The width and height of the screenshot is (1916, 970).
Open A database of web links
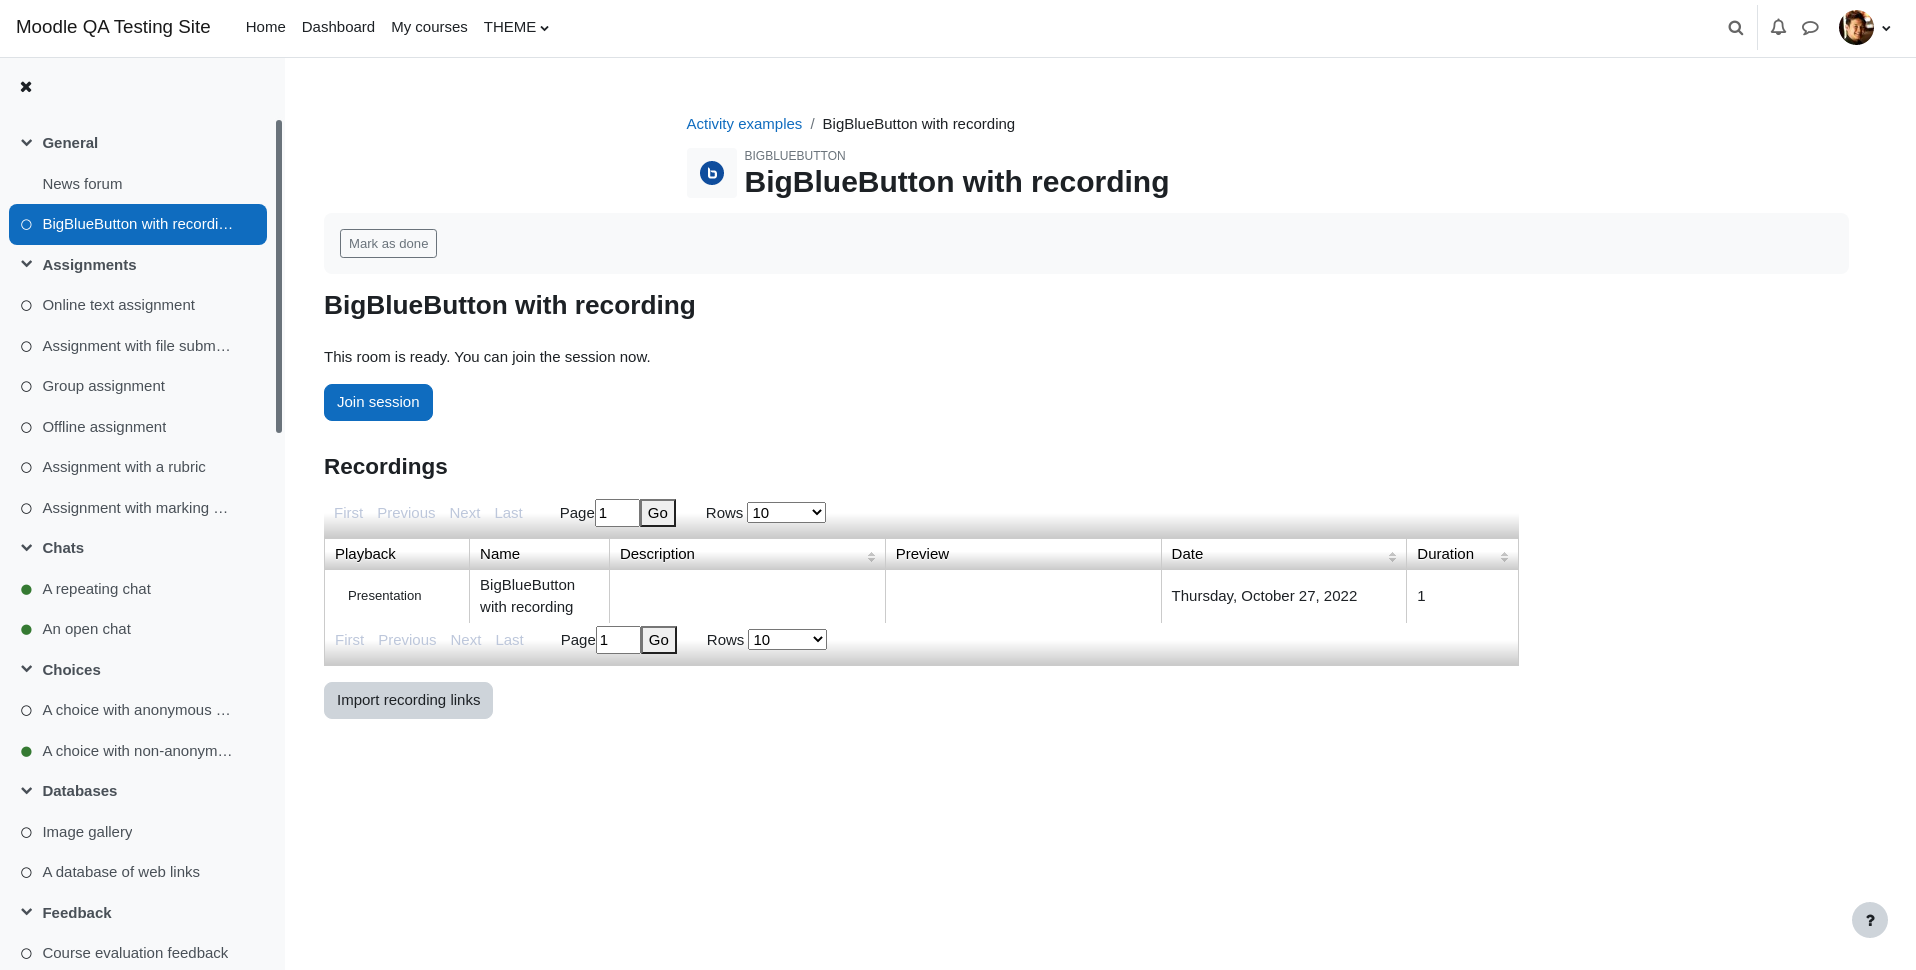click(121, 872)
